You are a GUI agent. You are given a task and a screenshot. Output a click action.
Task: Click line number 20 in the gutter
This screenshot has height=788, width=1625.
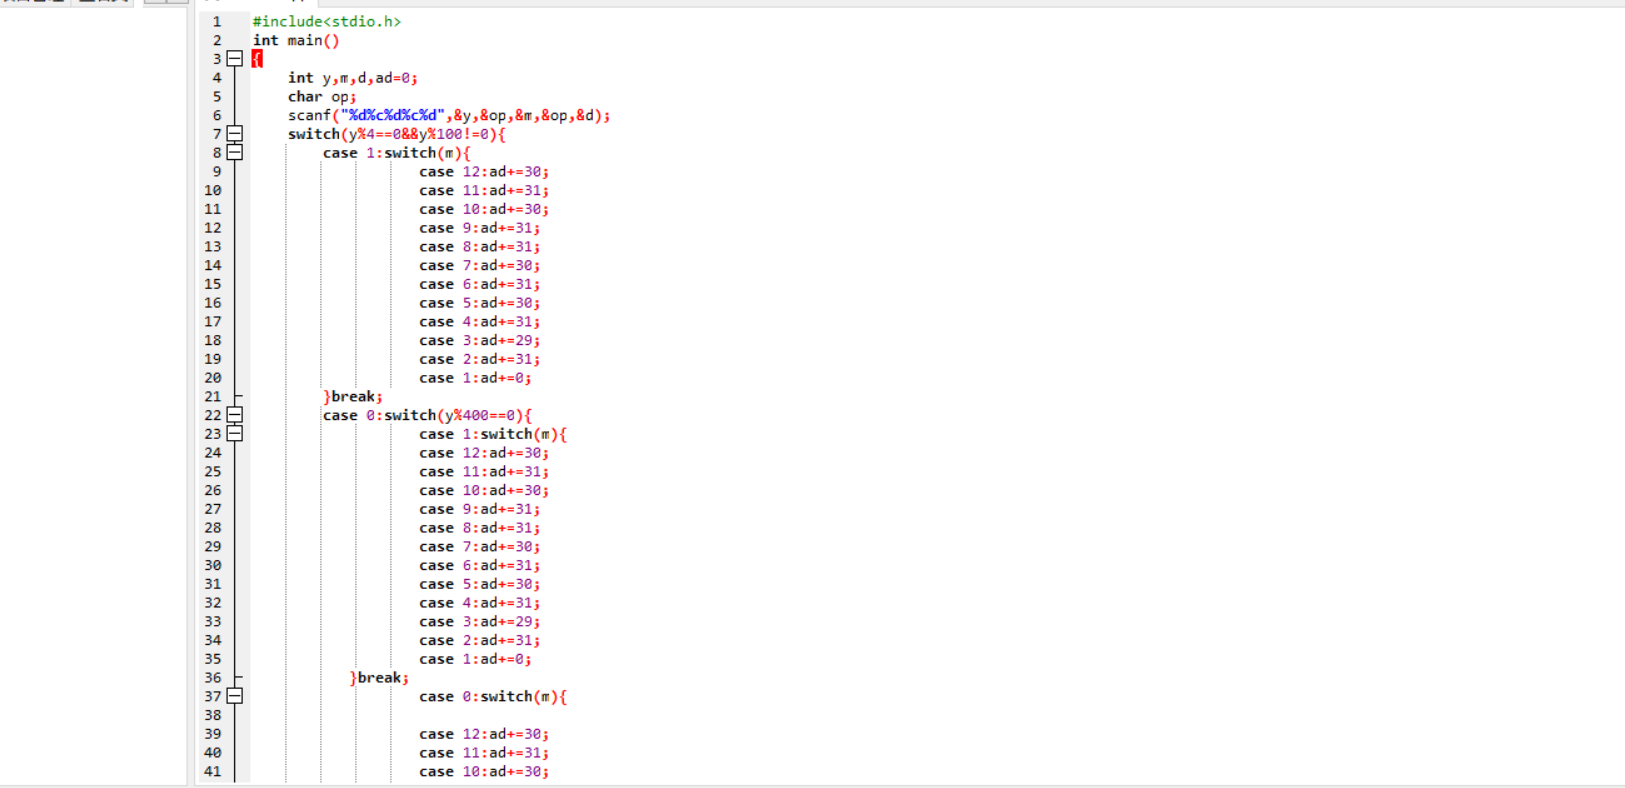point(212,378)
